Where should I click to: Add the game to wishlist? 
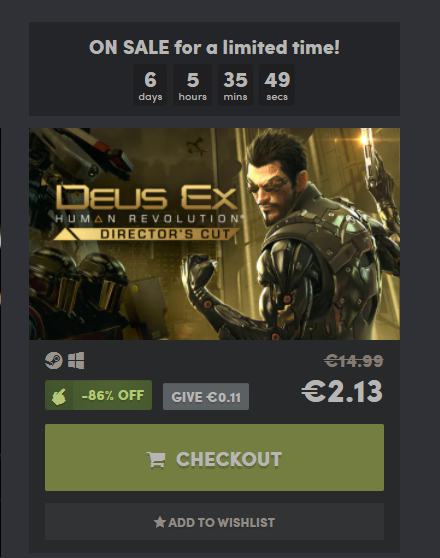[214, 522]
